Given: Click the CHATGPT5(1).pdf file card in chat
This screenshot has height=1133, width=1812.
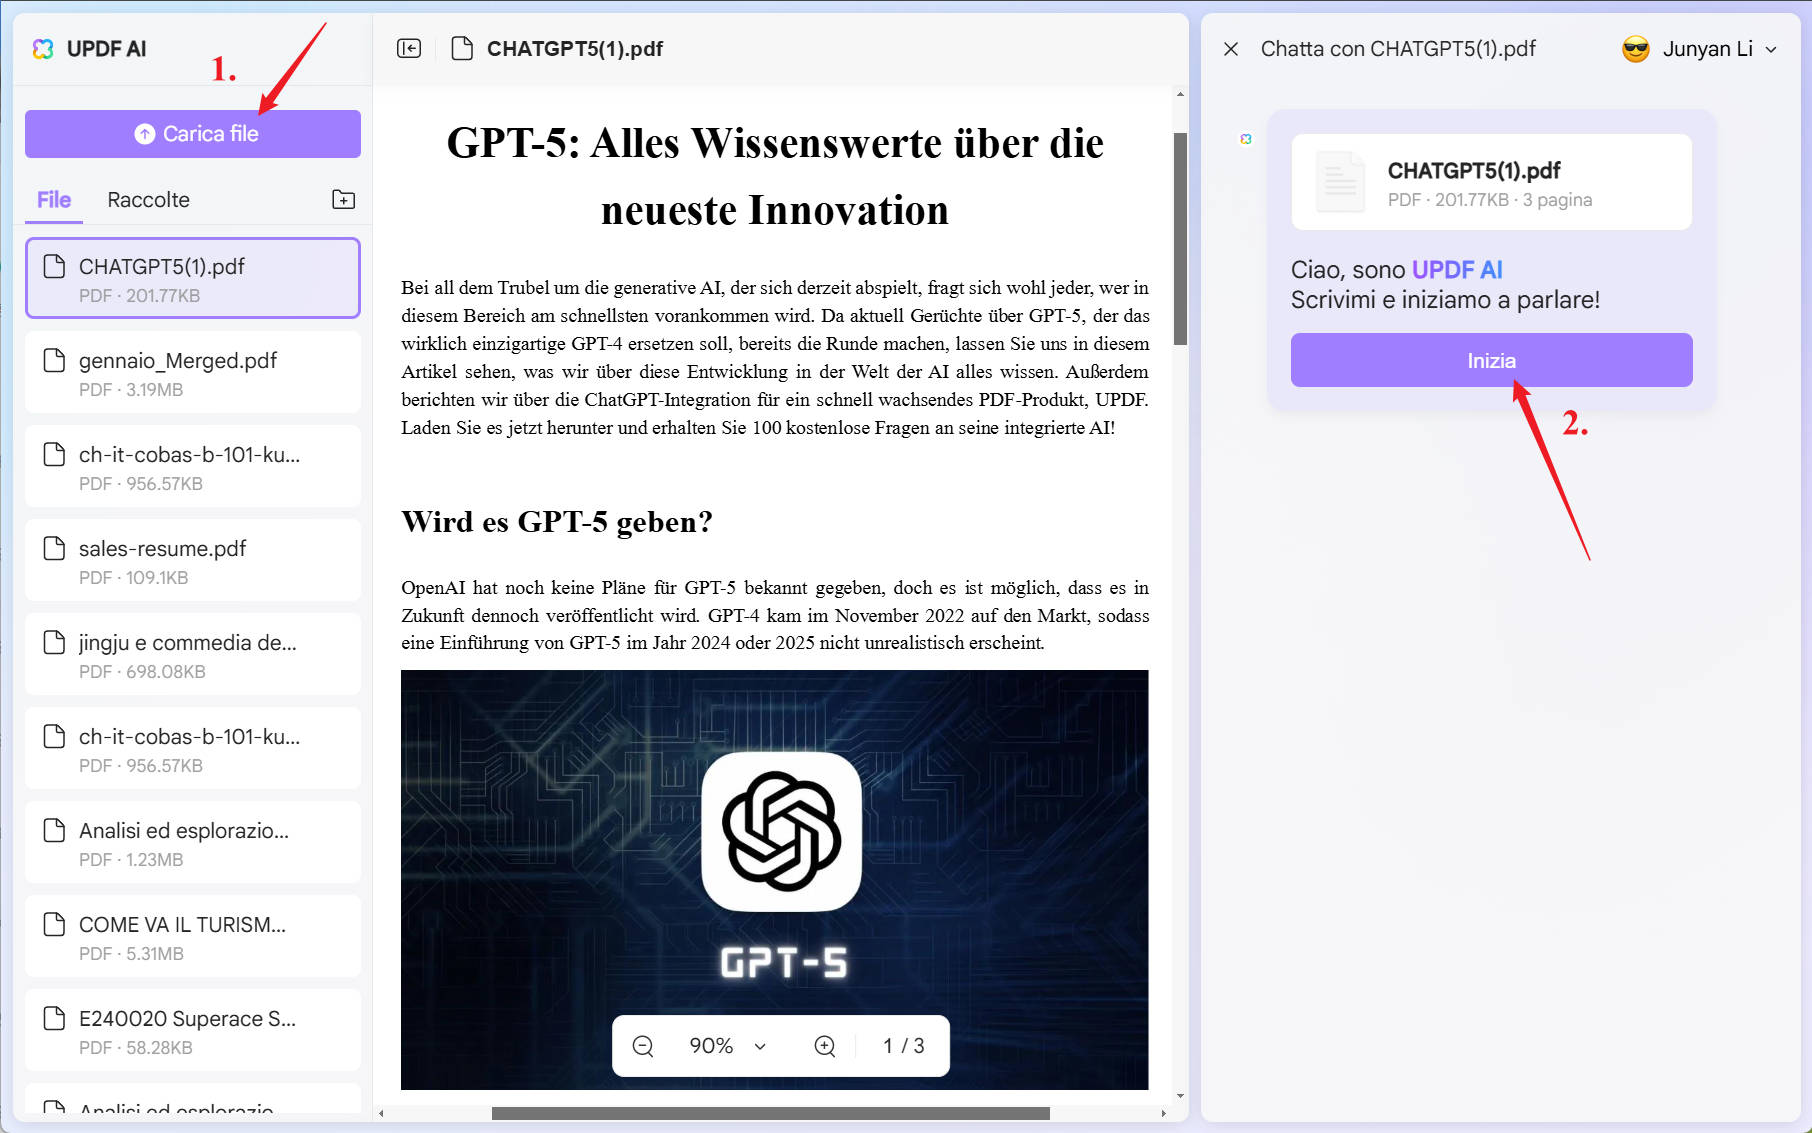Looking at the screenshot, I should point(1492,182).
